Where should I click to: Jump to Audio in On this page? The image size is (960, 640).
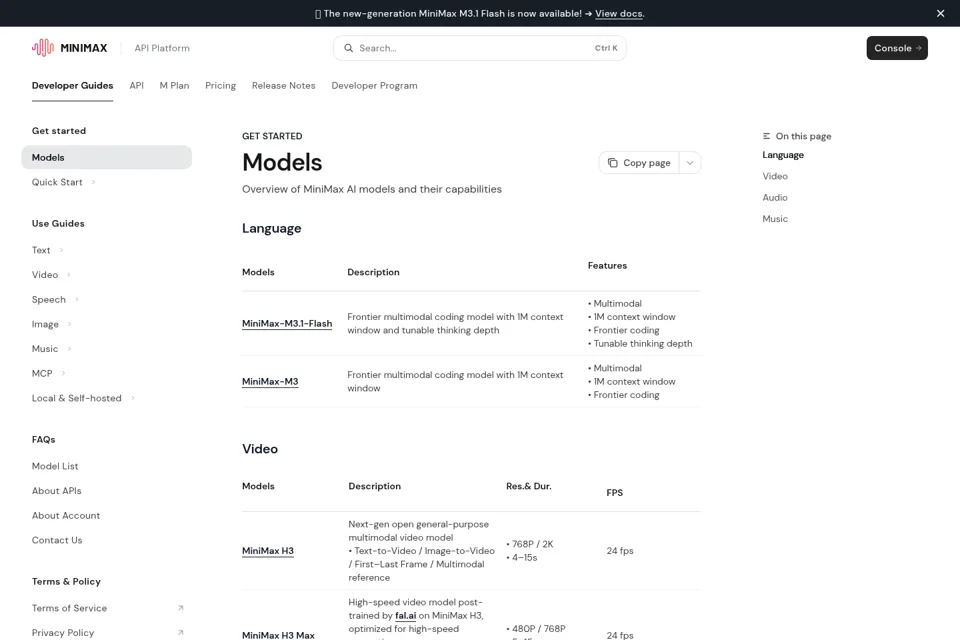[x=775, y=197]
